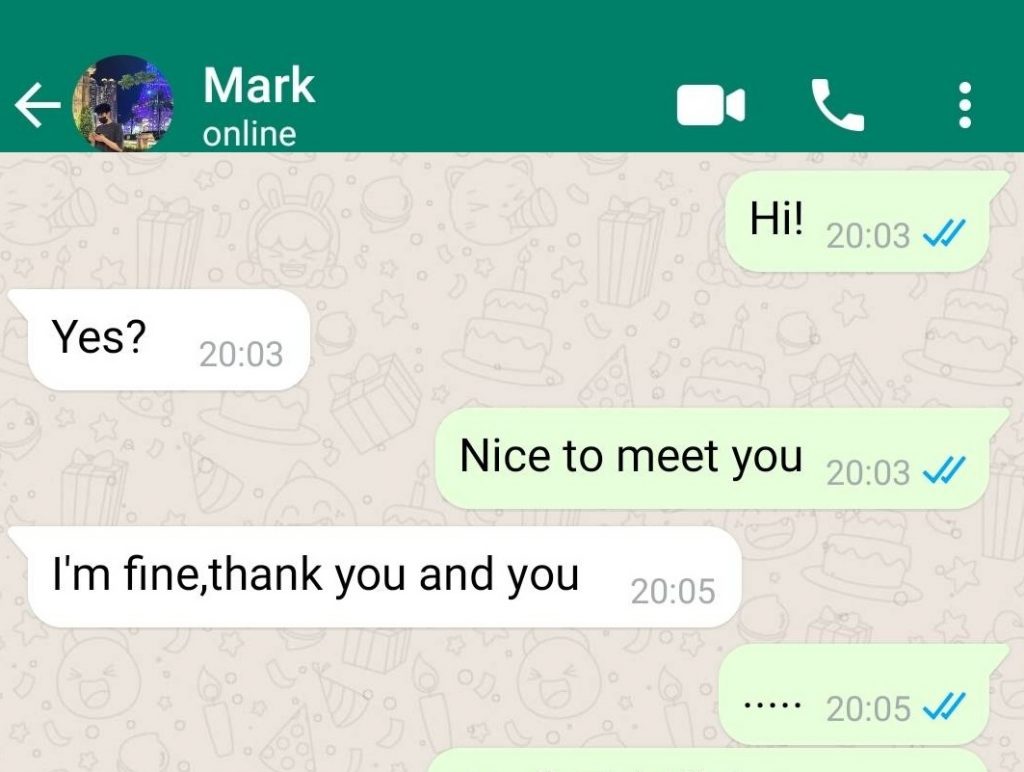Tap the read receipt ticks on "Hi!"
Viewport: 1024px width, 772px height.
(942, 234)
